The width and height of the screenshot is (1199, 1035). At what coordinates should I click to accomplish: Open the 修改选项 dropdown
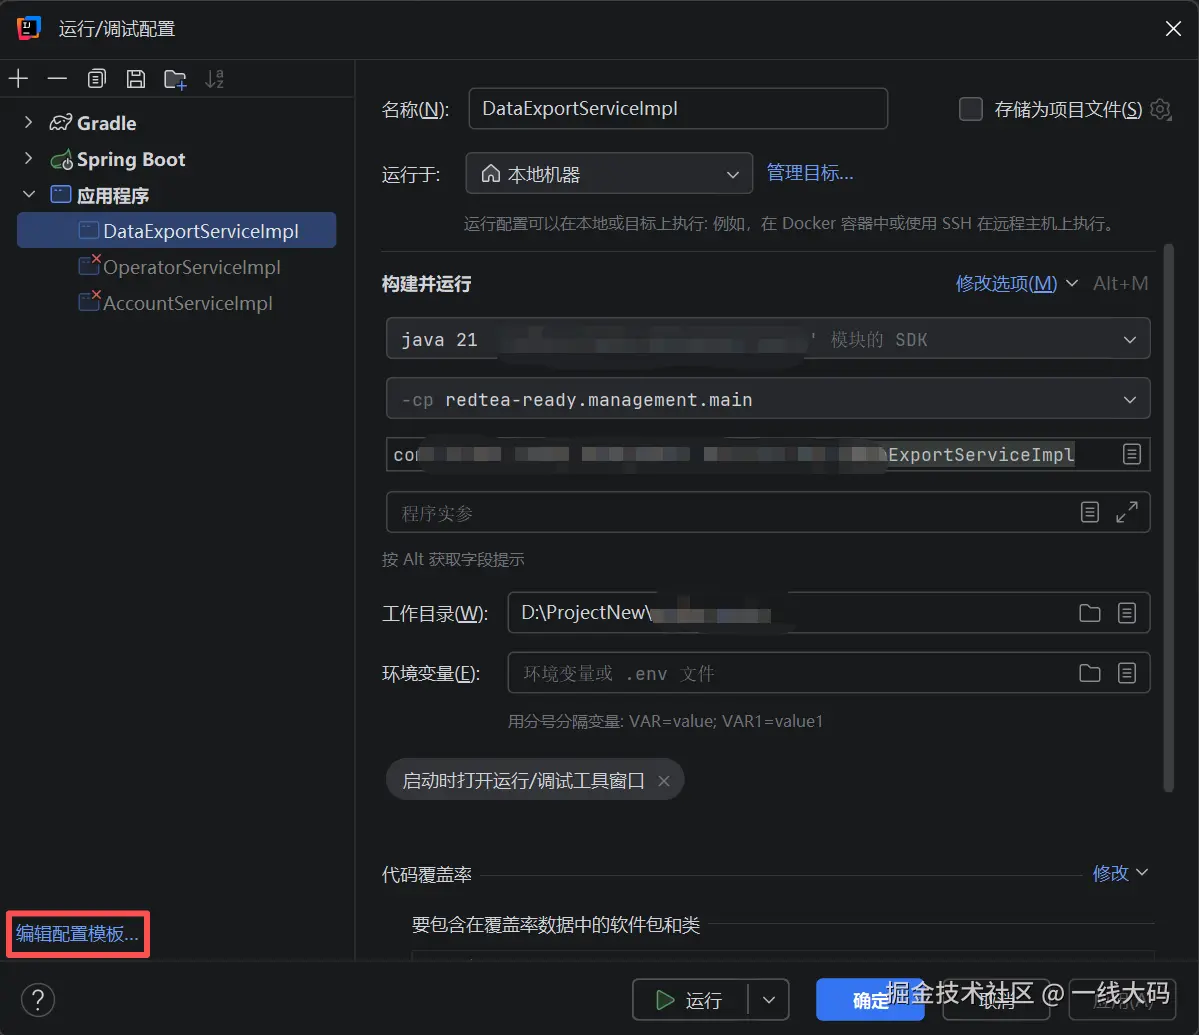tap(1016, 284)
